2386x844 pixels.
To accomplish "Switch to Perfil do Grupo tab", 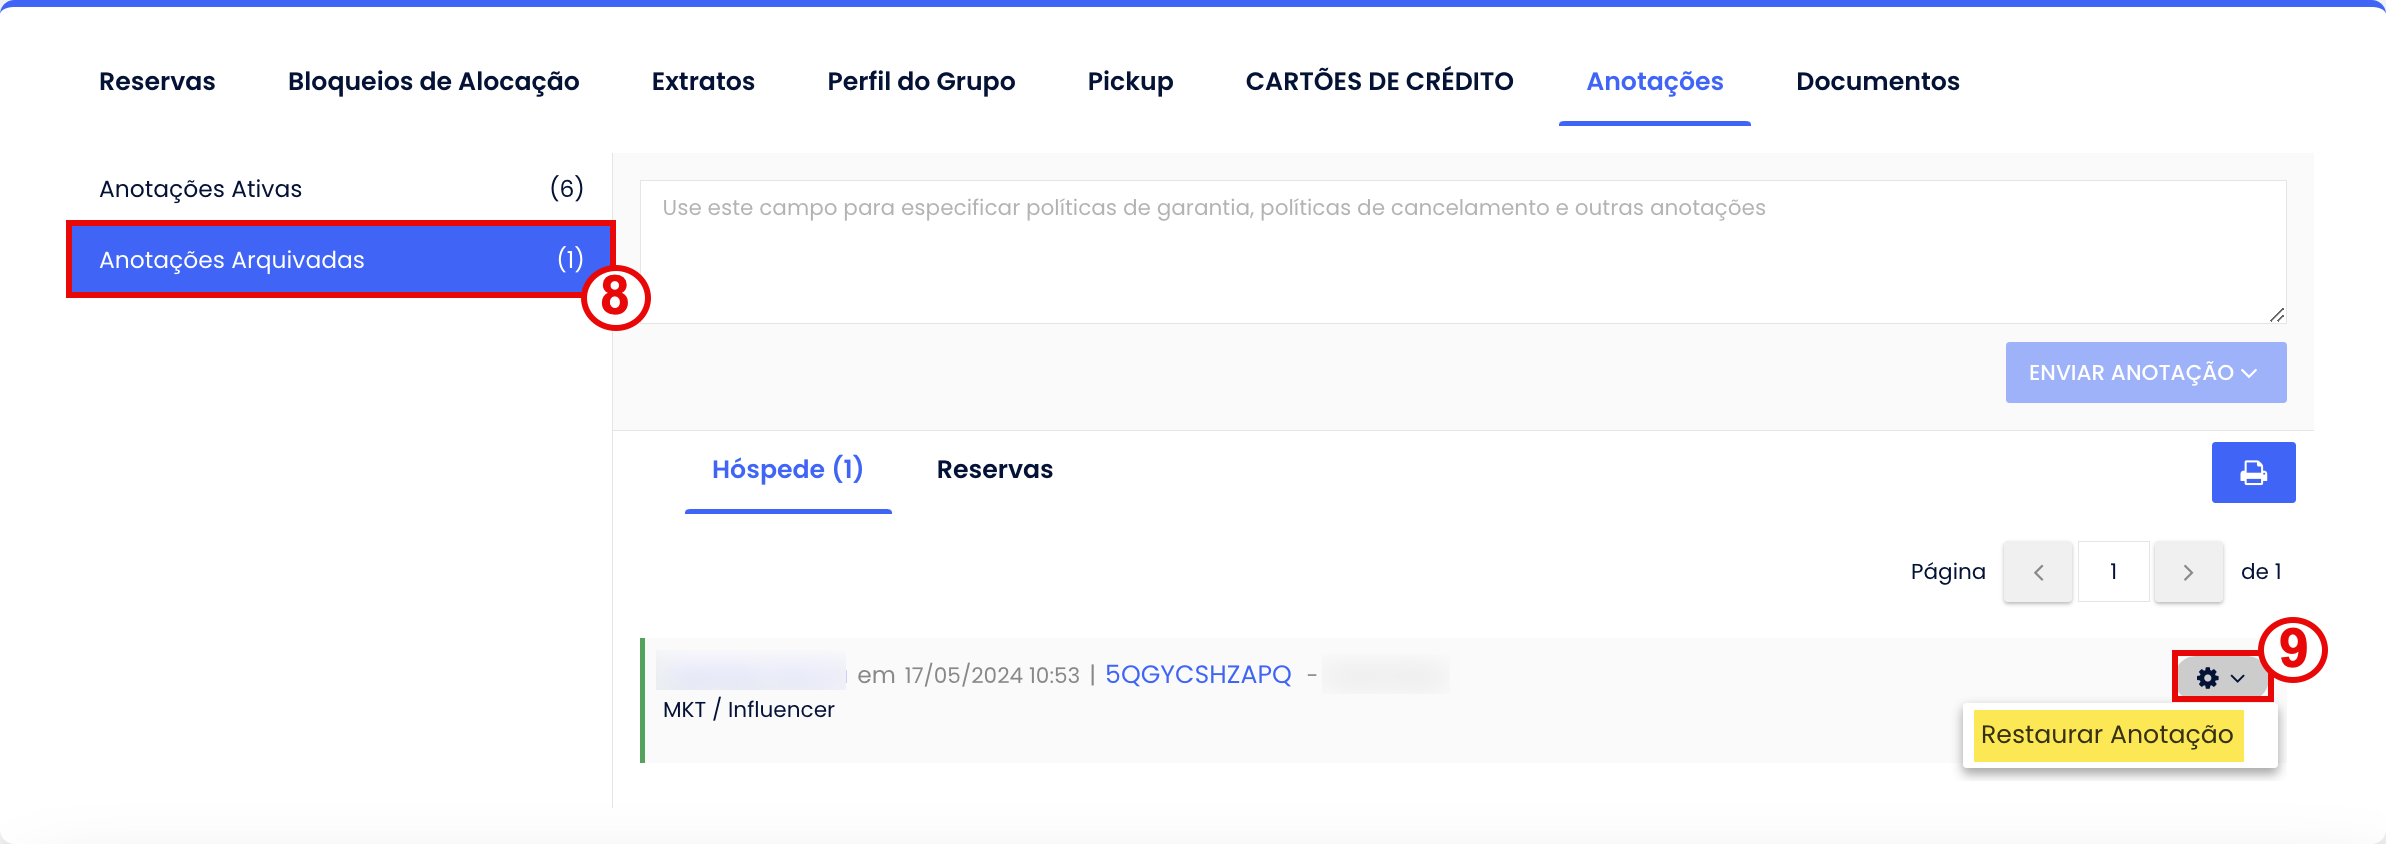I will (921, 82).
